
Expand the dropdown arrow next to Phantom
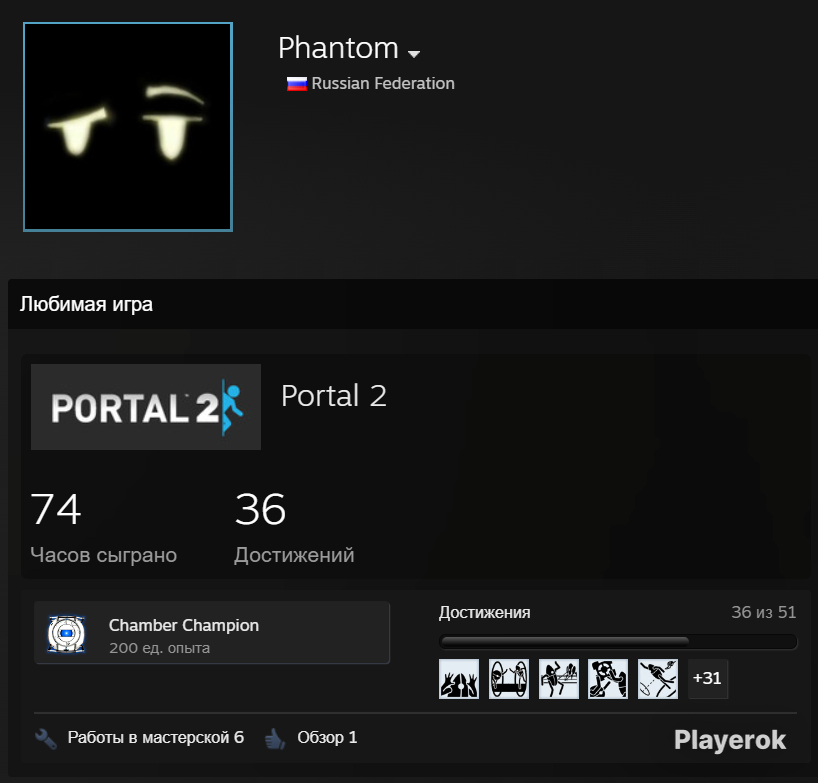tap(414, 54)
